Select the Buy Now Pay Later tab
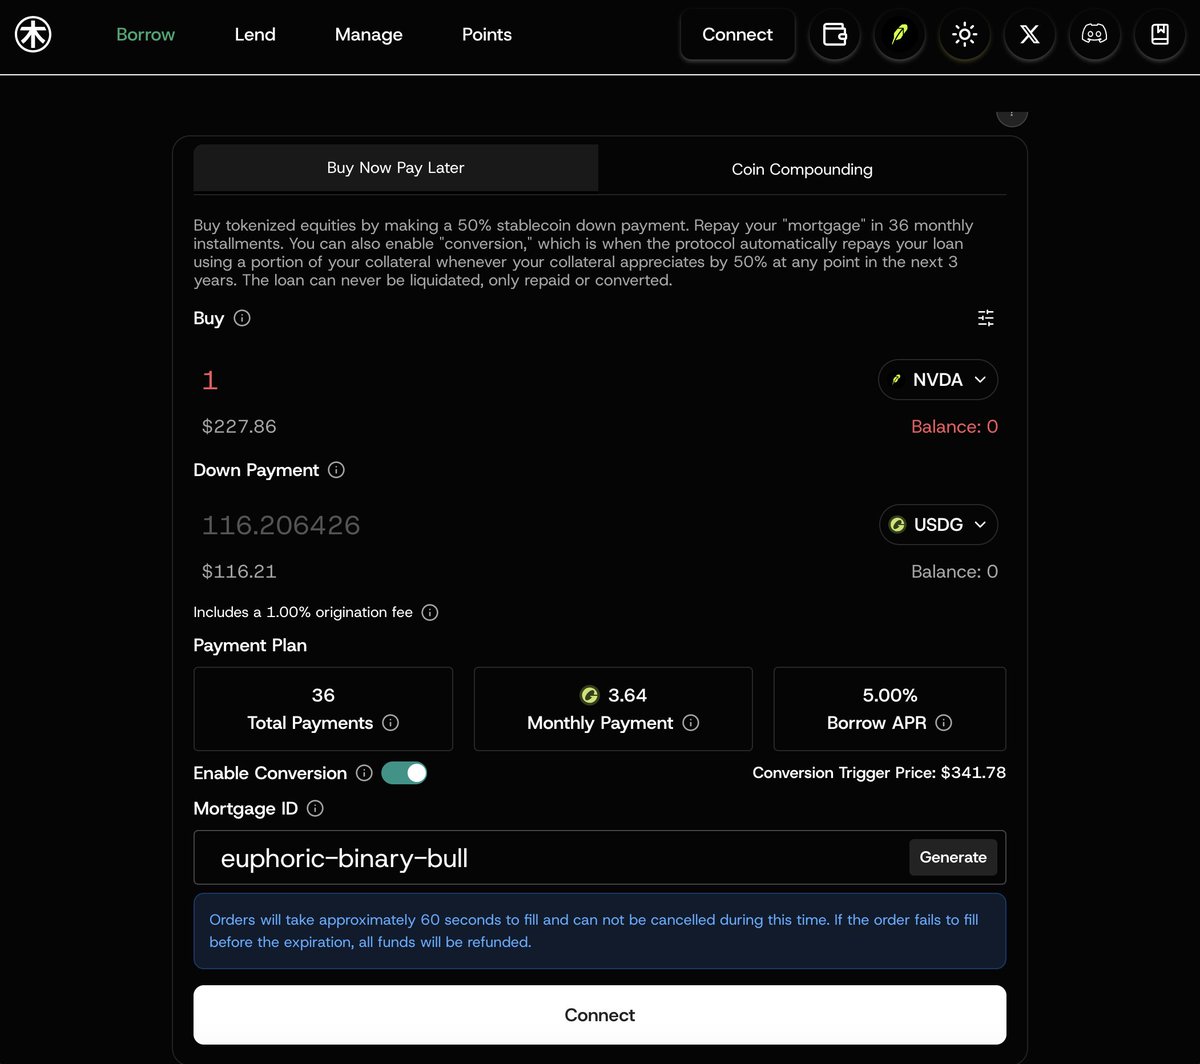This screenshot has width=1200, height=1064. tap(396, 168)
